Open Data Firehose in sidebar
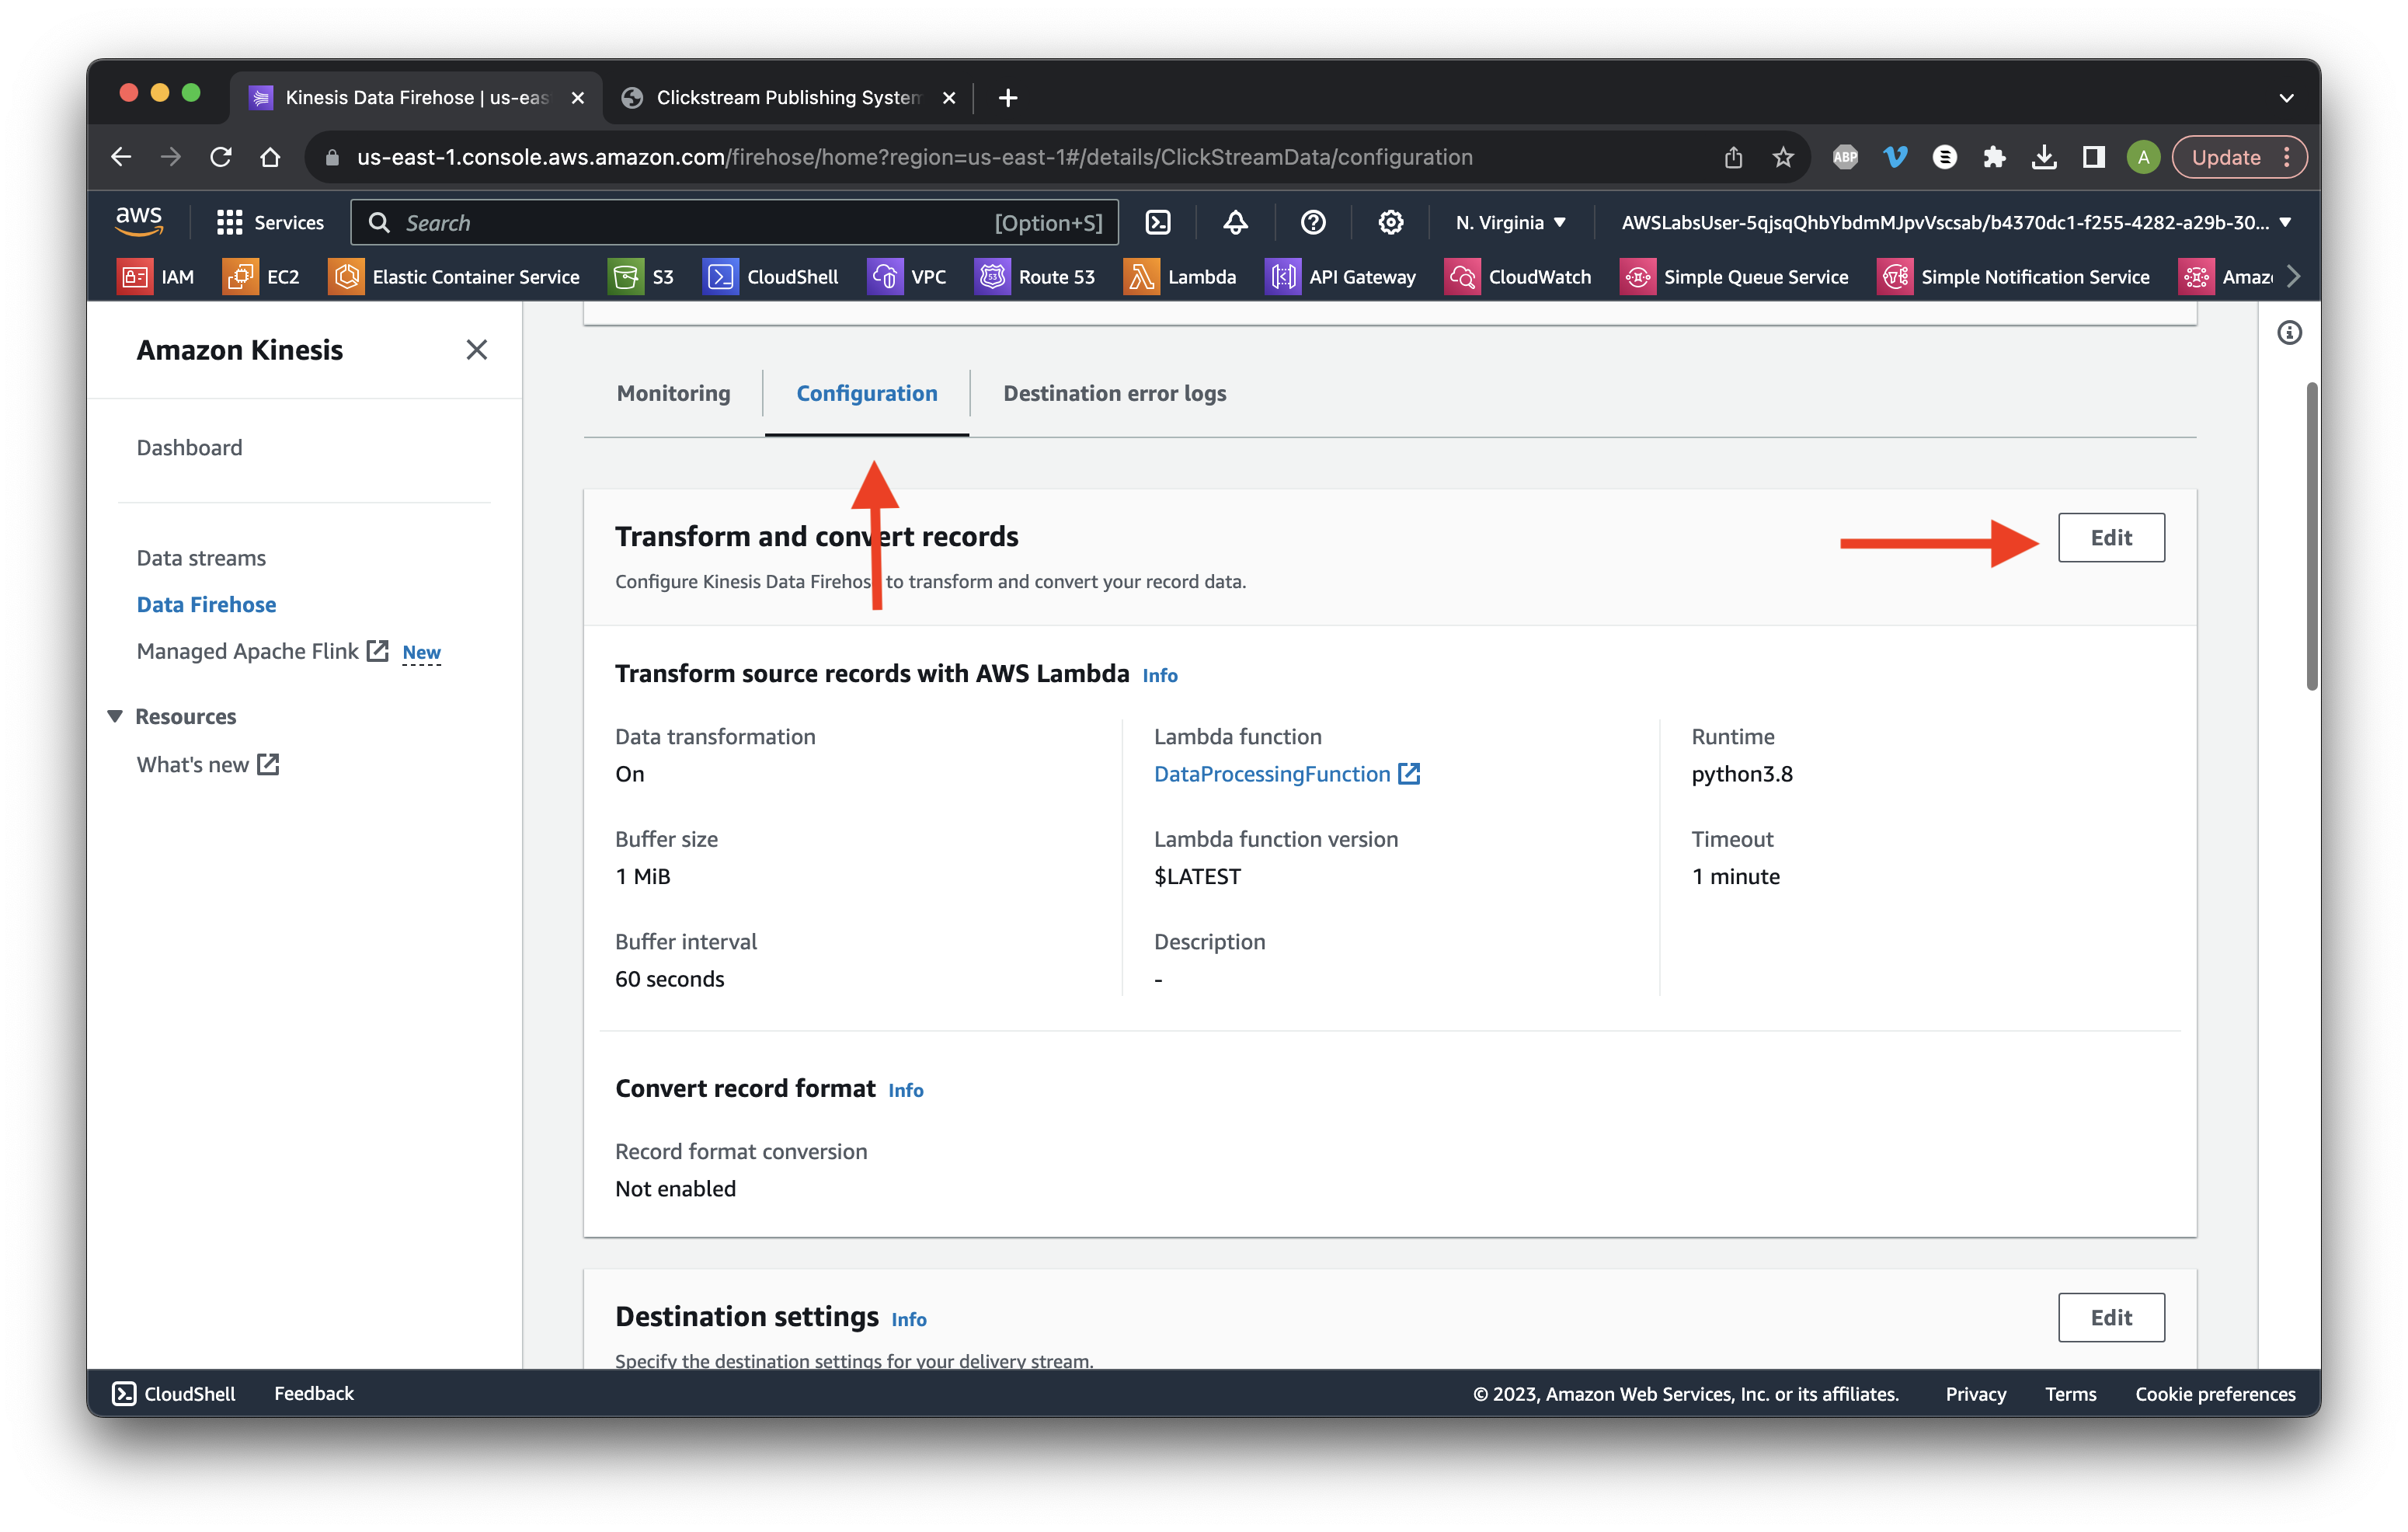Screen dimensions: 2408x1532 click(x=206, y=604)
